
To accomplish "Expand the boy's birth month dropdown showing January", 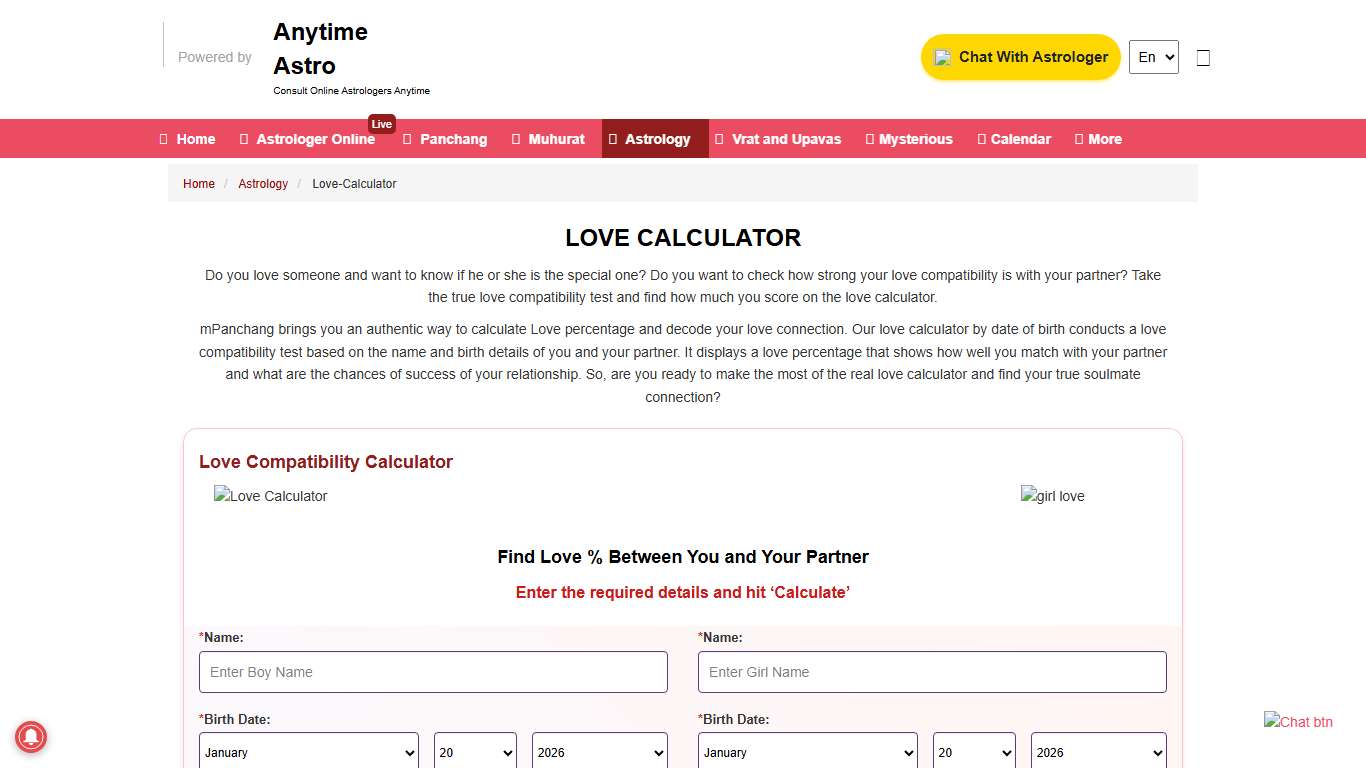I will [x=308, y=752].
